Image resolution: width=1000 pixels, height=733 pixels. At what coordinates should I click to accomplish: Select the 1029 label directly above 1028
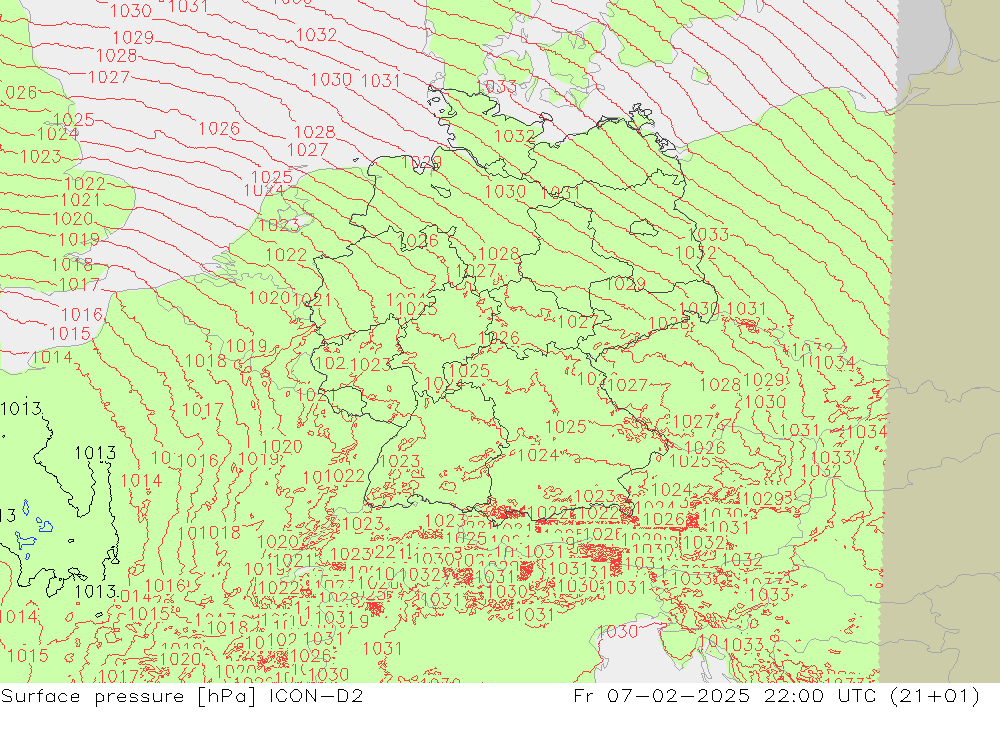tap(133, 38)
